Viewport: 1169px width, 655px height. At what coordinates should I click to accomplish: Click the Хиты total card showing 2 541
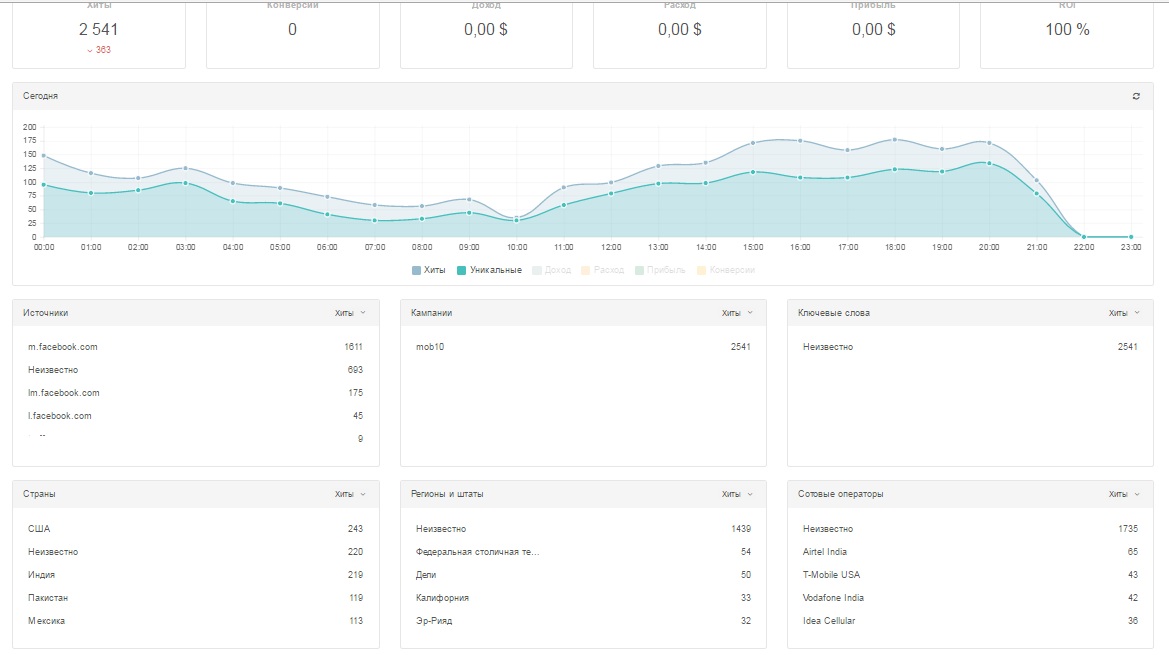click(x=98, y=35)
